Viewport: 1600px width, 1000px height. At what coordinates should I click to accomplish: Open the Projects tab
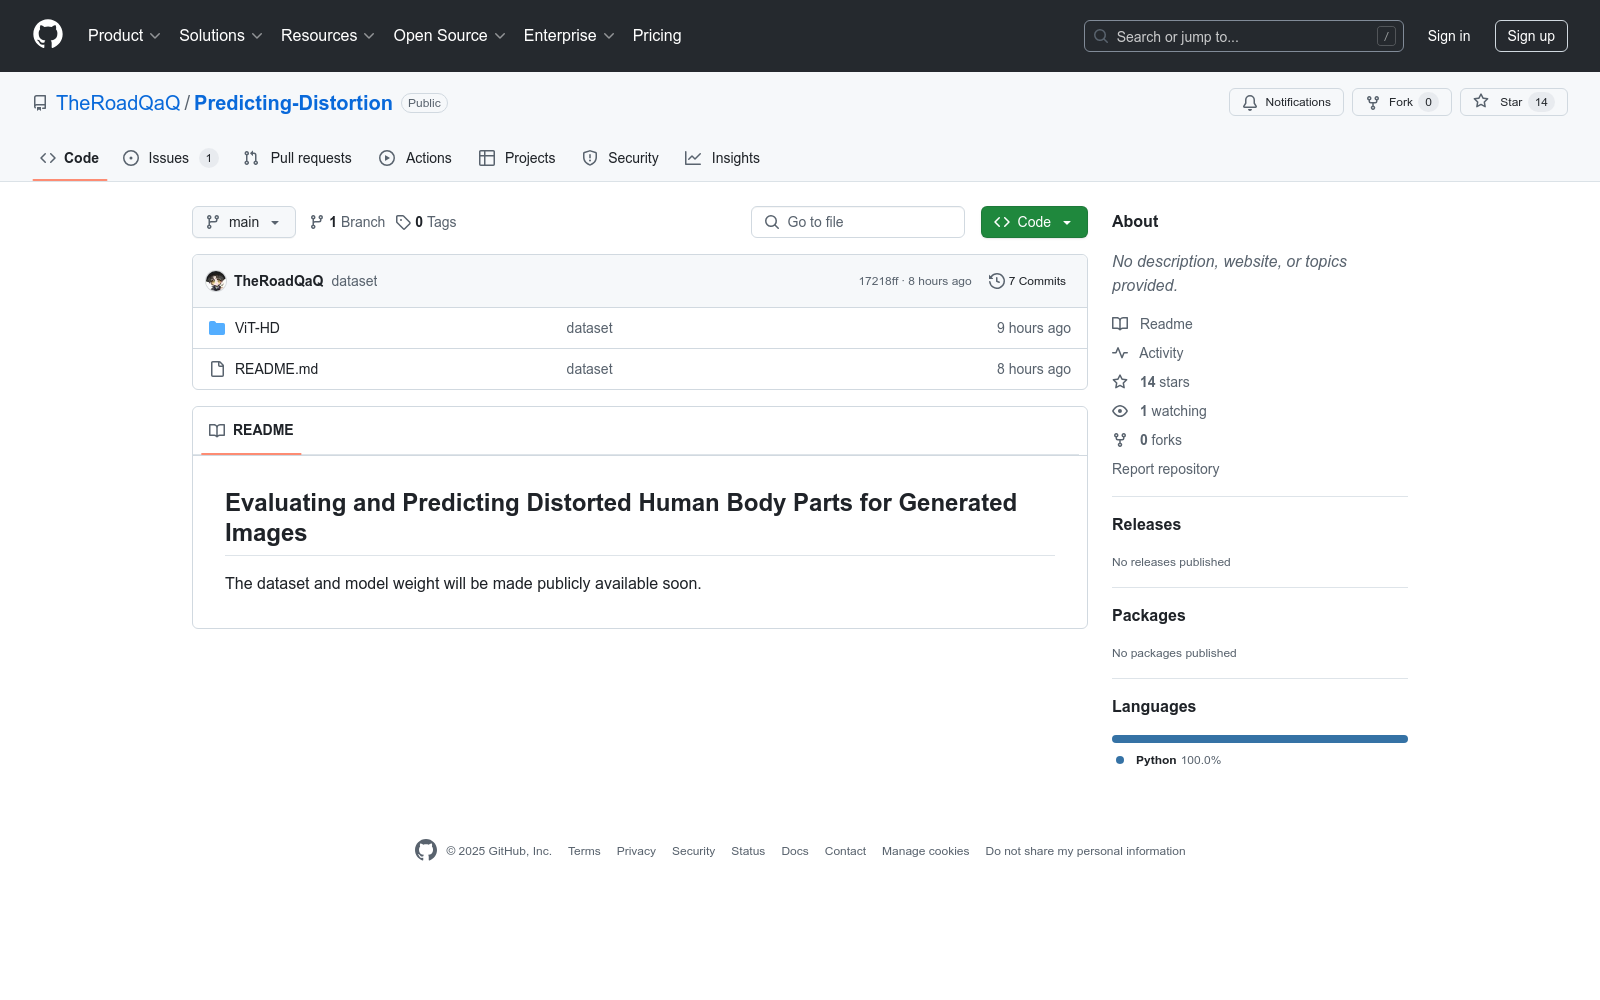517,158
